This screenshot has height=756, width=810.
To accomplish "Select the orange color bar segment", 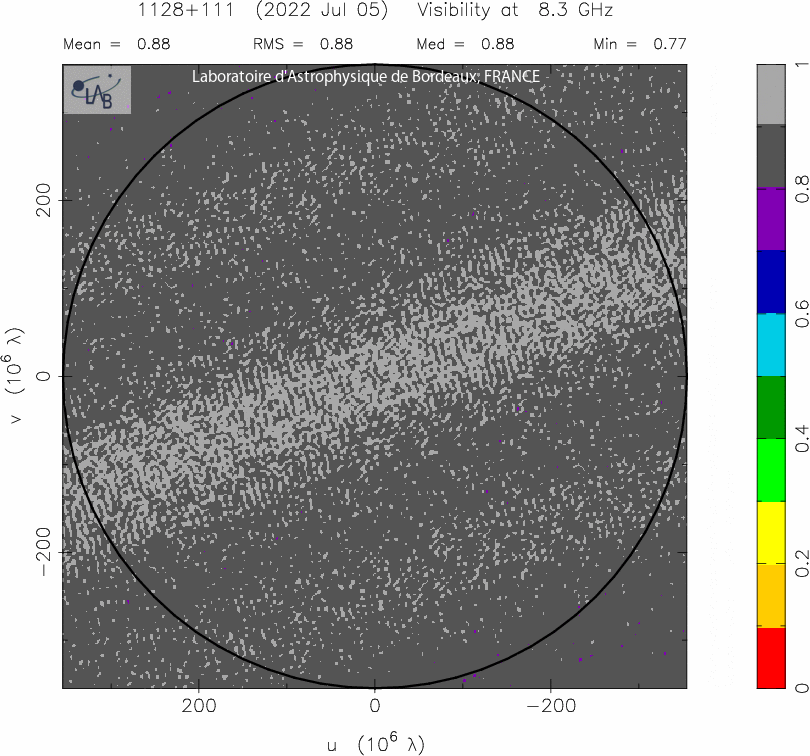I will (x=771, y=596).
